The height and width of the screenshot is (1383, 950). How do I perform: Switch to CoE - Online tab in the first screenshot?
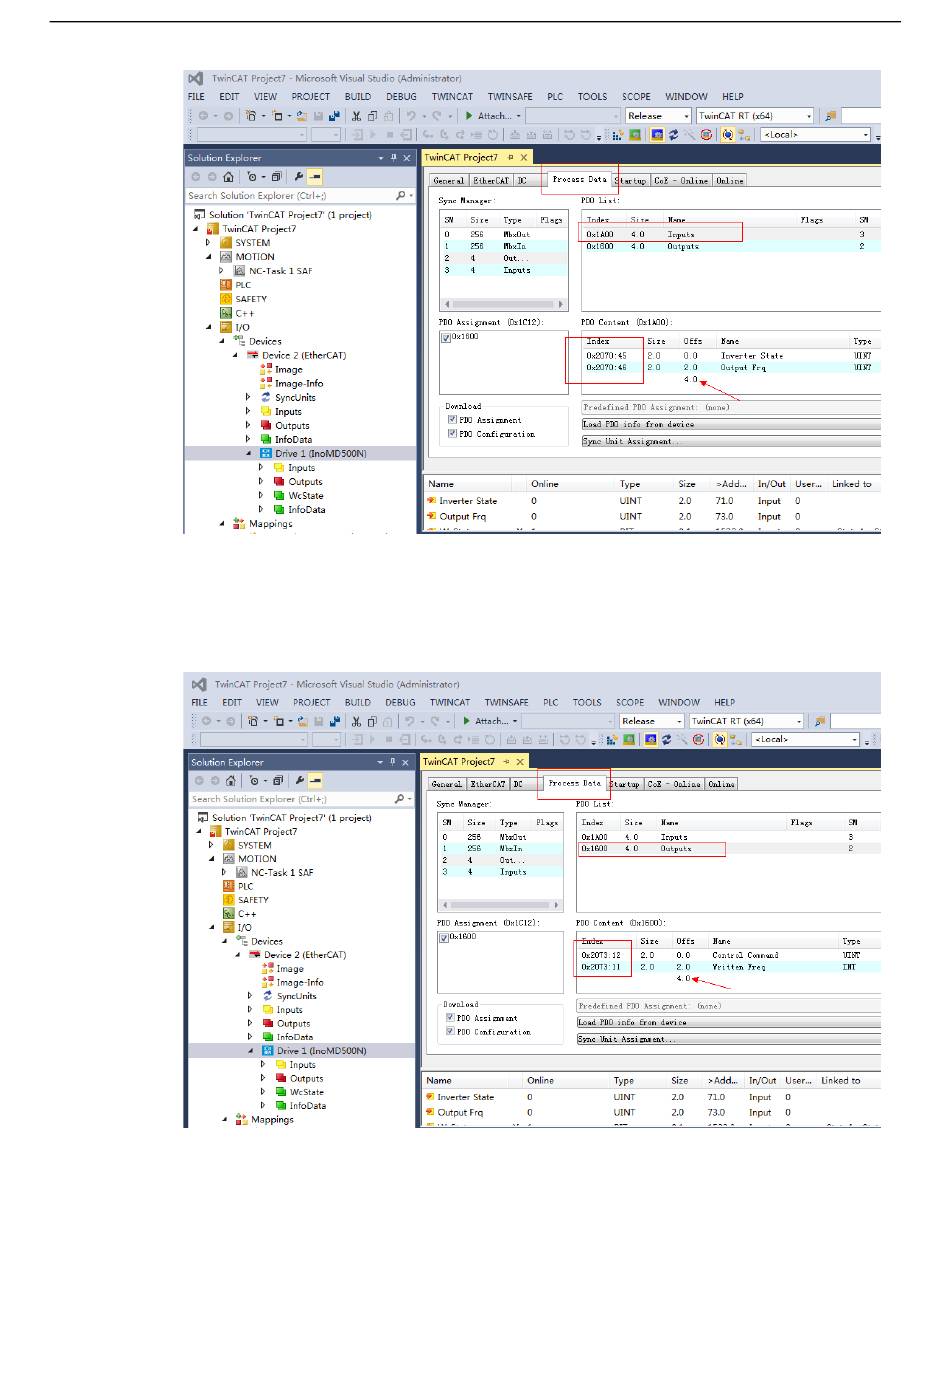click(681, 181)
